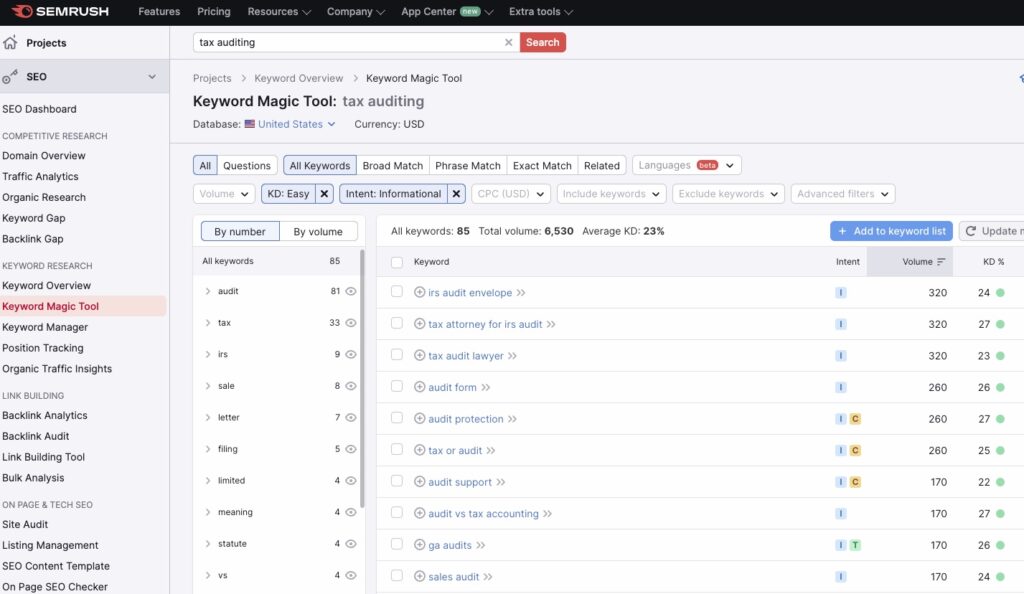Expand the irs keyword group

click(208, 354)
